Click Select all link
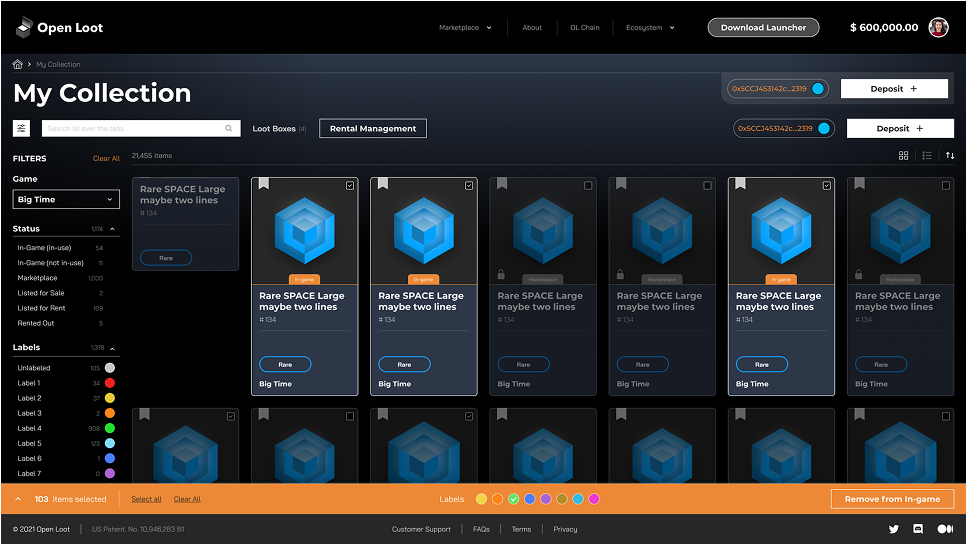Image resolution: width=967 pixels, height=546 pixels. (x=146, y=499)
